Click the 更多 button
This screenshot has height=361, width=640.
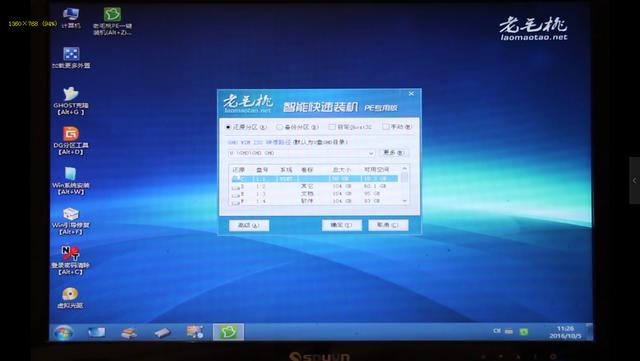click(393, 152)
